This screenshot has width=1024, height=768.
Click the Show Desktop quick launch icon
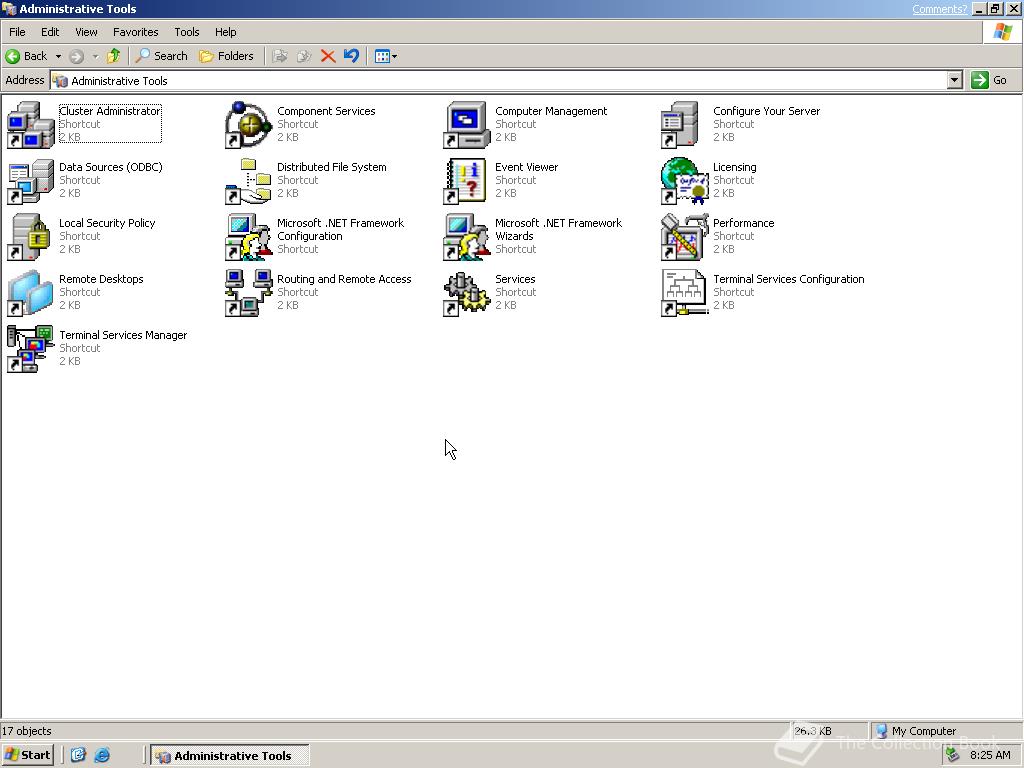click(78, 756)
